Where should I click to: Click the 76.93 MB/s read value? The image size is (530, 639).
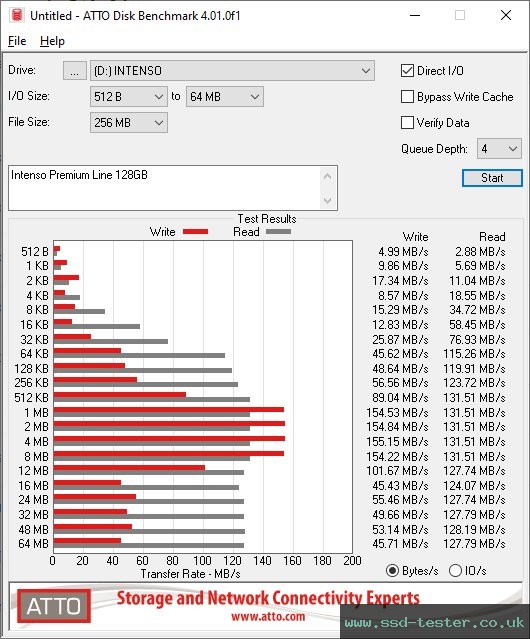click(x=477, y=339)
